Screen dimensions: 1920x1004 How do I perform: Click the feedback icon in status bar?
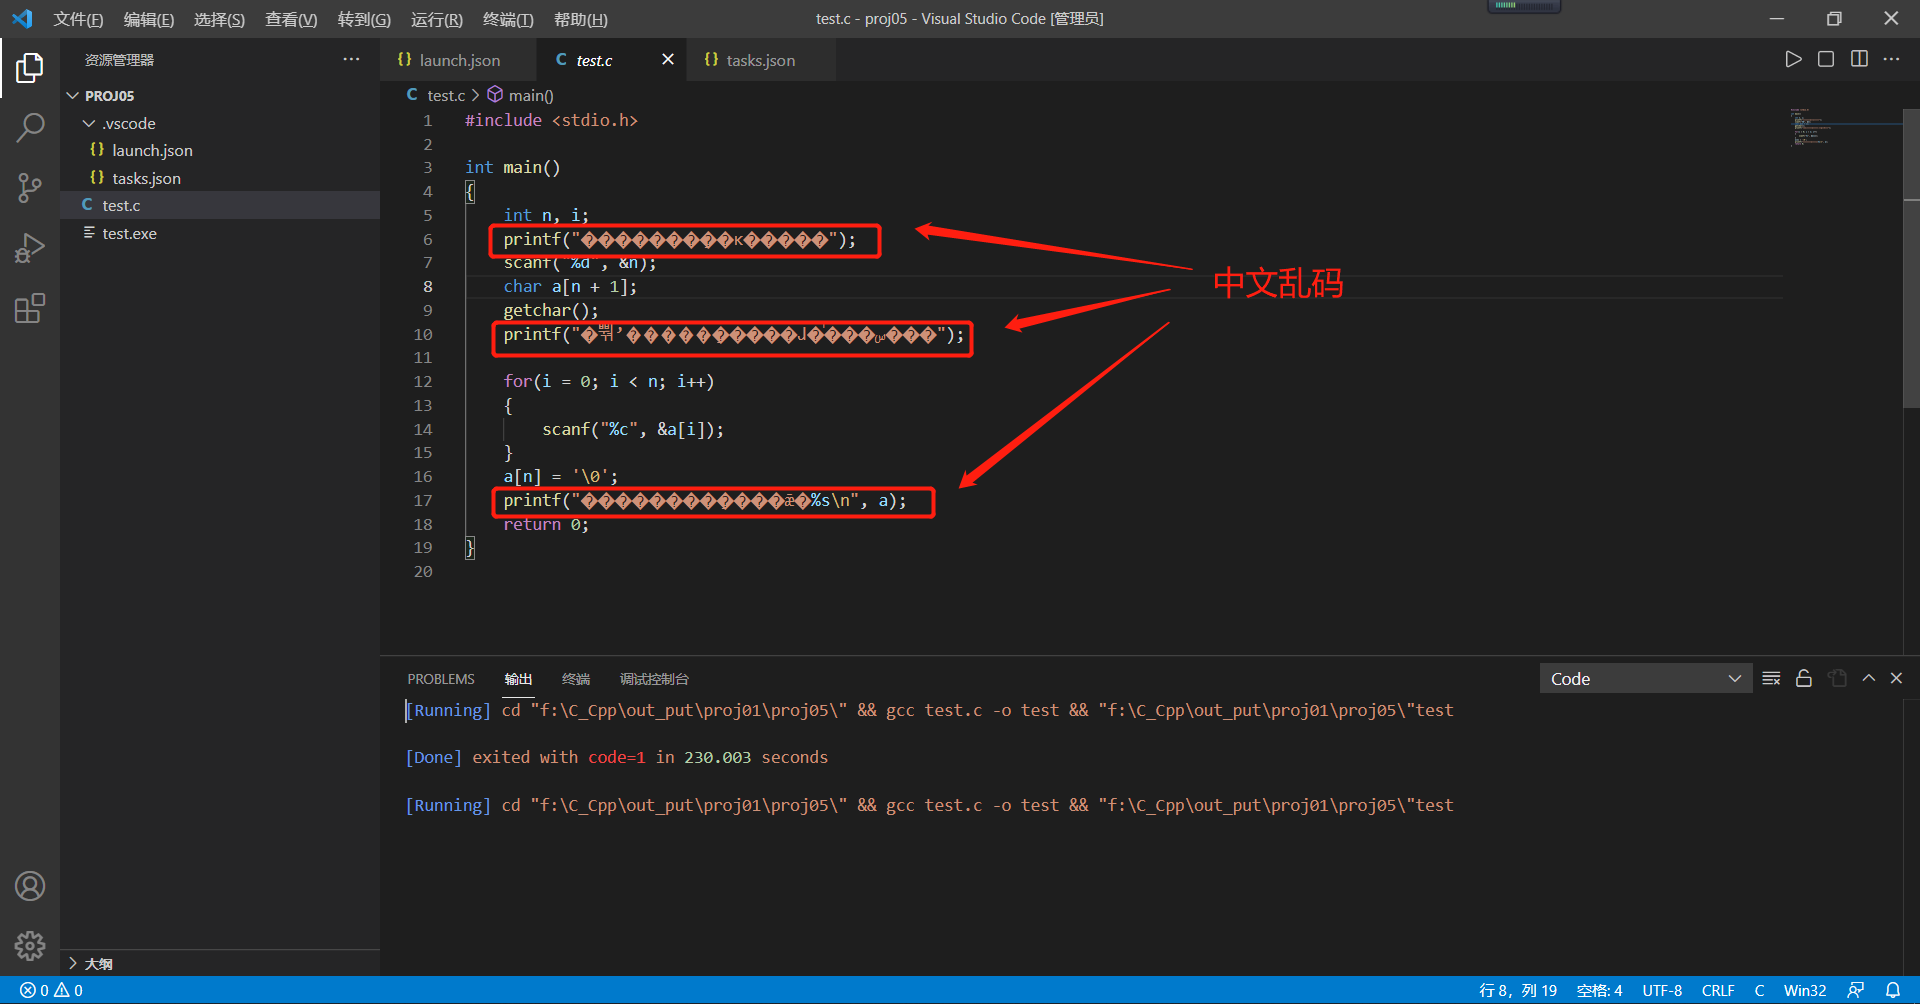coord(1856,990)
